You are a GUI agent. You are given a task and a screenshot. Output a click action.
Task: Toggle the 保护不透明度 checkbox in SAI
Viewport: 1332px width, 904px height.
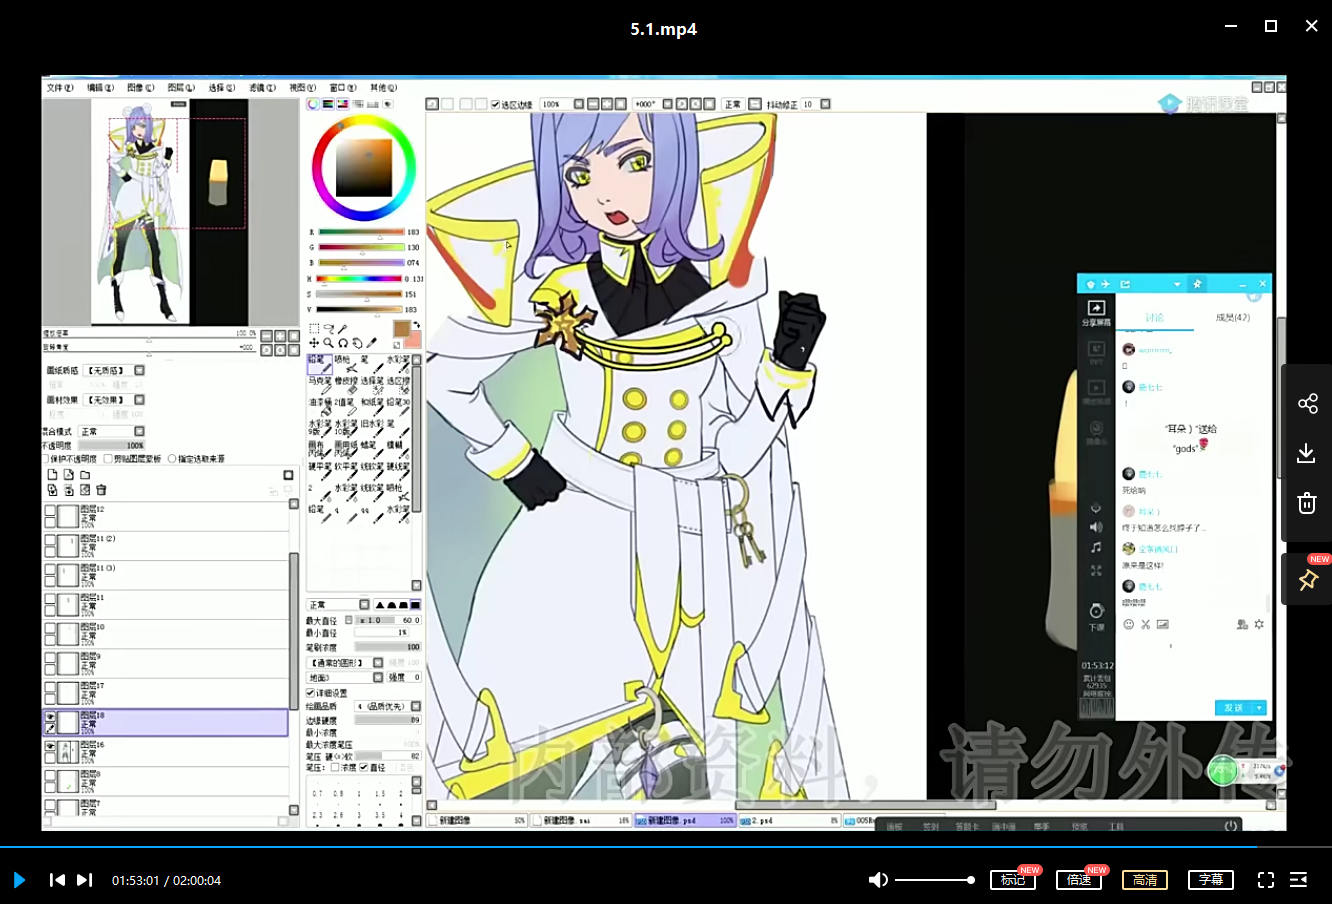(46, 459)
